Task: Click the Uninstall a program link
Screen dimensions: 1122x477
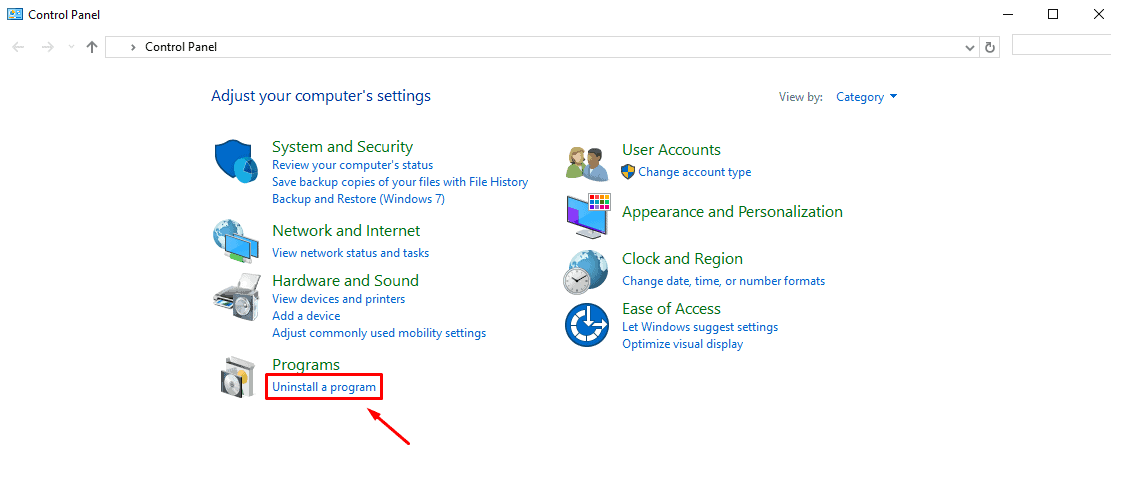Action: [x=324, y=387]
